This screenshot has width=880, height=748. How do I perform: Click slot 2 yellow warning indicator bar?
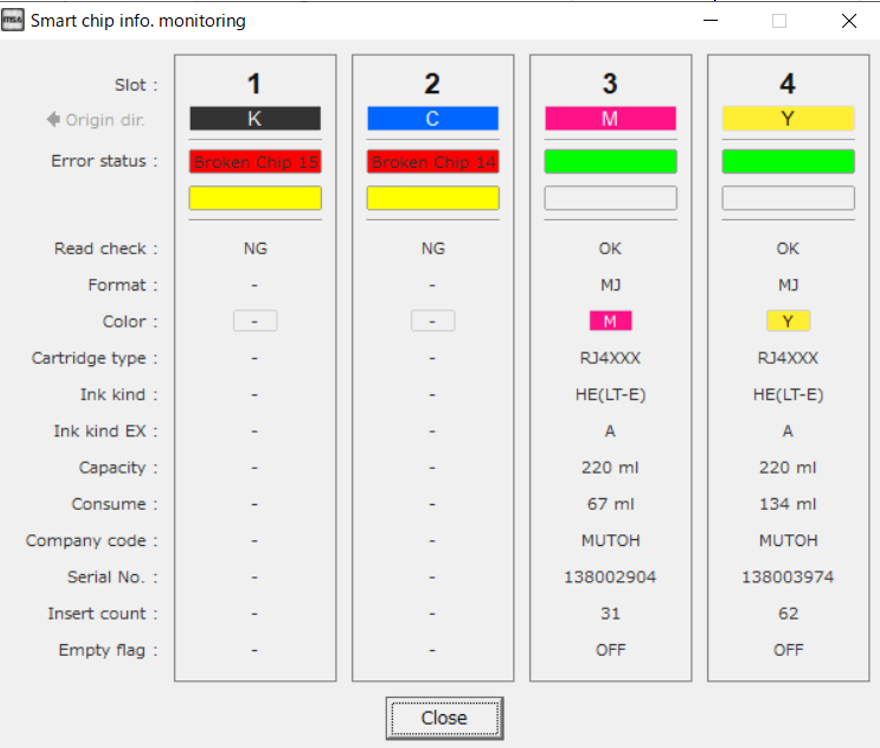click(432, 198)
